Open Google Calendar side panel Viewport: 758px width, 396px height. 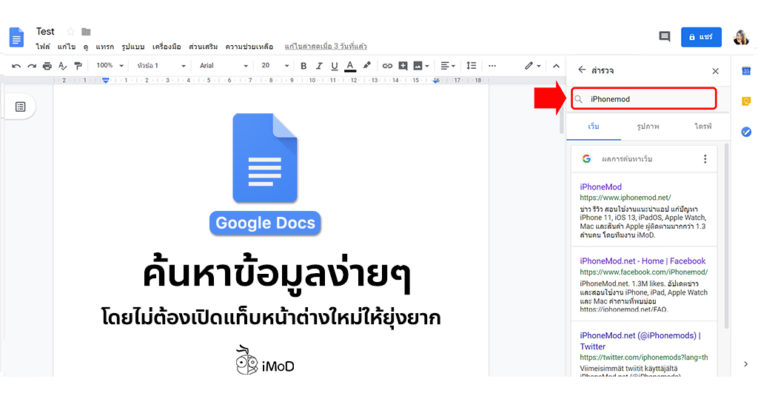point(746,71)
